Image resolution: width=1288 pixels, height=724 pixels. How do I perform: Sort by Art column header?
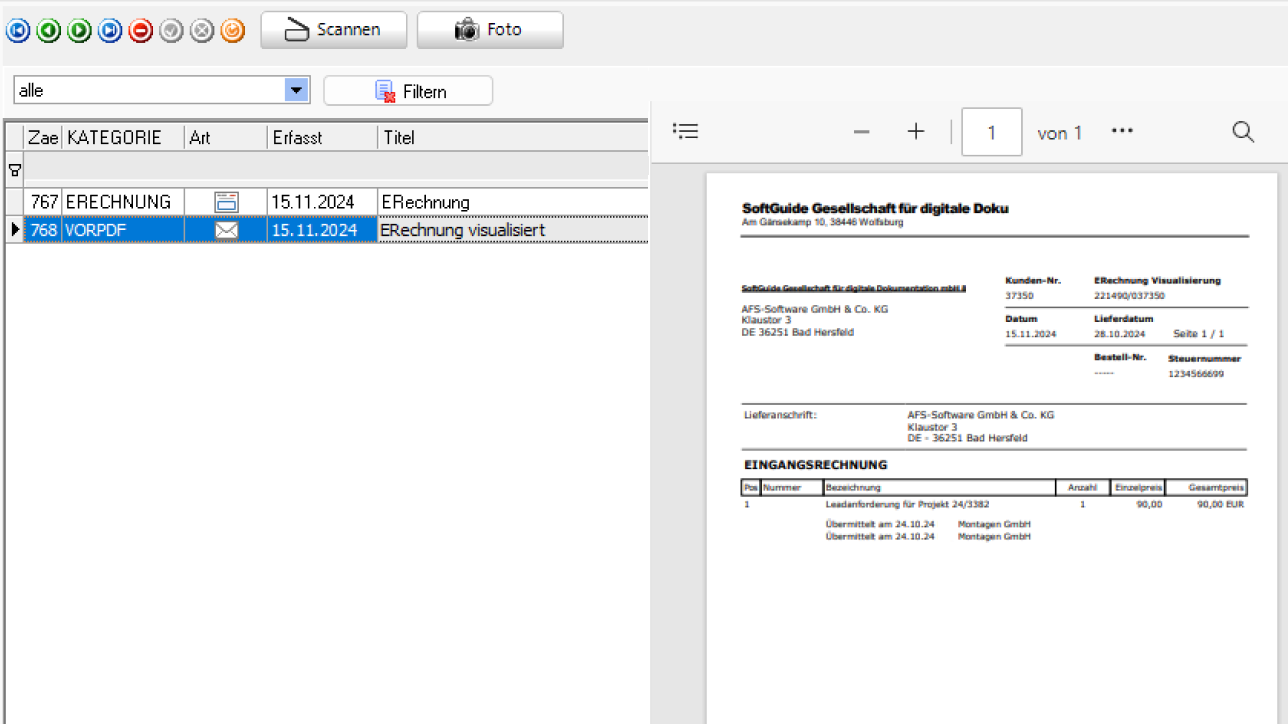tap(226, 138)
